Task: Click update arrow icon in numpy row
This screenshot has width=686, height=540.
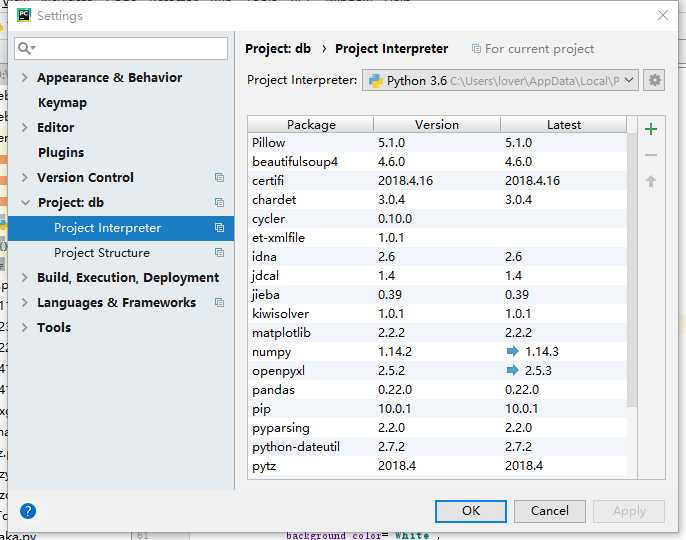Action: coord(512,351)
